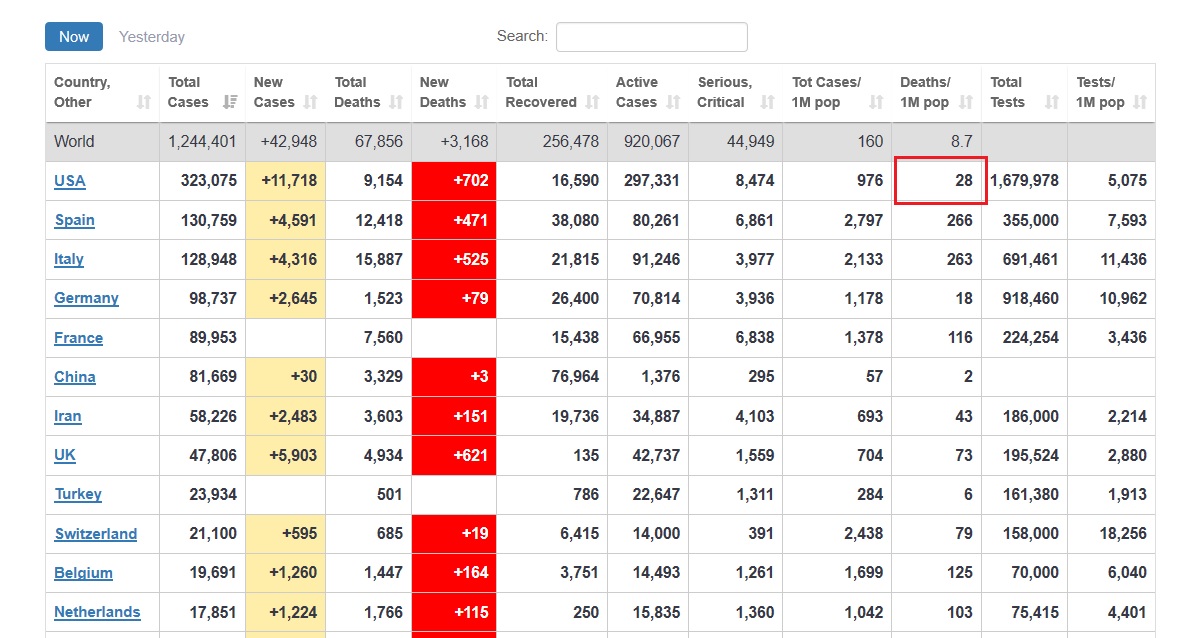
Task: Sort by Total Tests column icon
Action: (x=1052, y=102)
